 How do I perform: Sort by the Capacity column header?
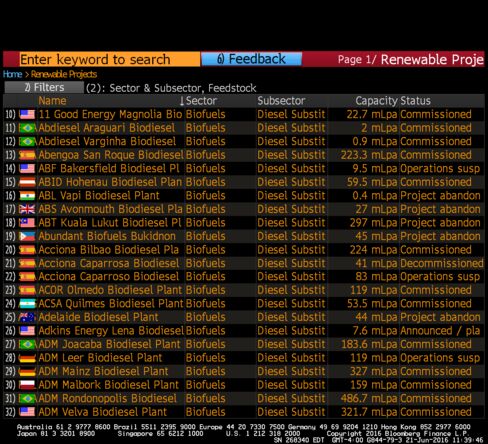point(376,101)
